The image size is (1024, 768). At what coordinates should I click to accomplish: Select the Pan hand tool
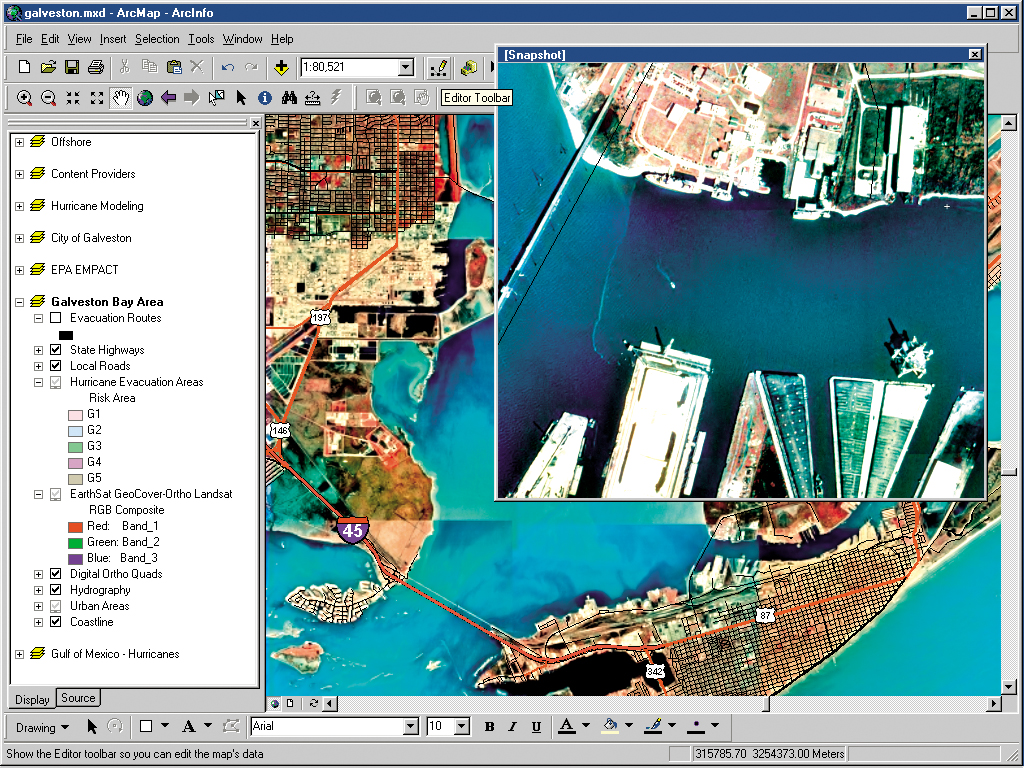121,97
